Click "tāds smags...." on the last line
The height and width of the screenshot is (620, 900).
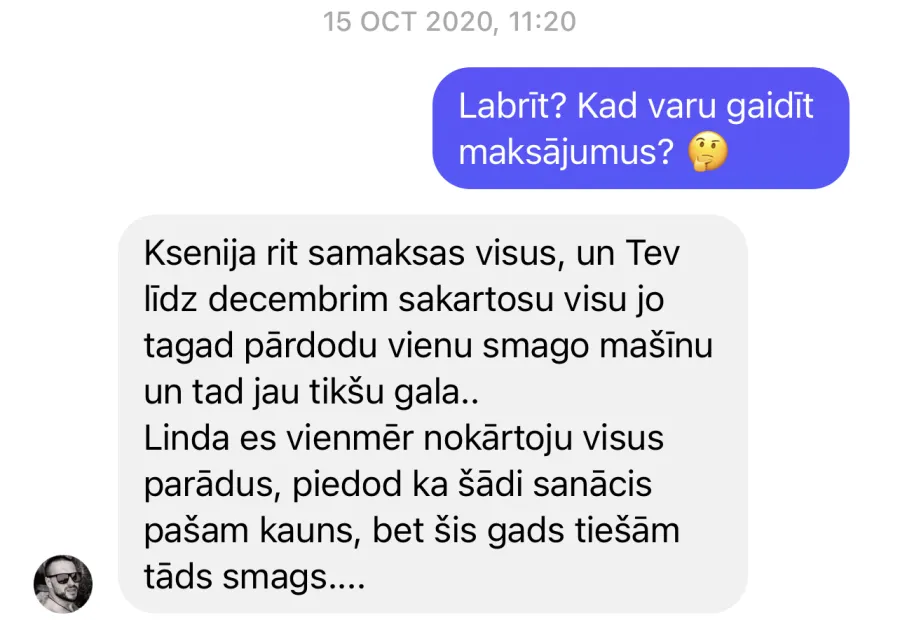(254, 578)
